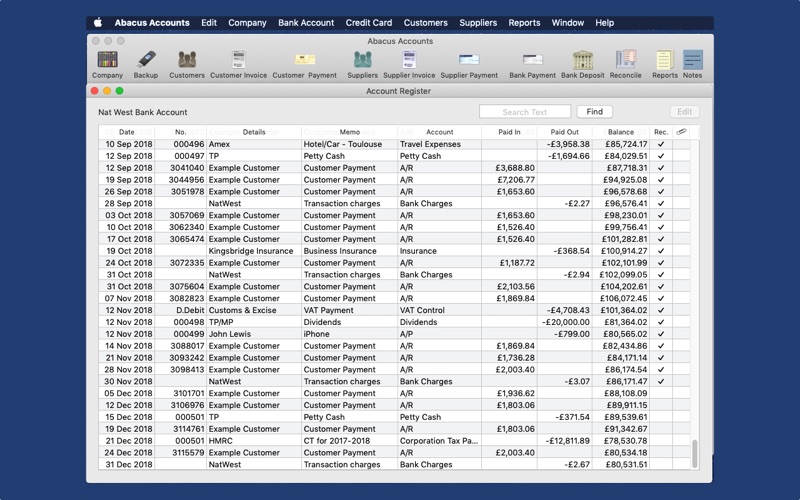Select the -£12,811.89 paid out amount
The width and height of the screenshot is (800, 500).
(x=565, y=441)
